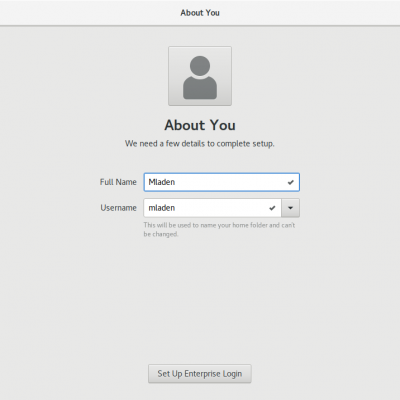Select the 'We need a few details' subtitle
The height and width of the screenshot is (400, 400).
200,144
